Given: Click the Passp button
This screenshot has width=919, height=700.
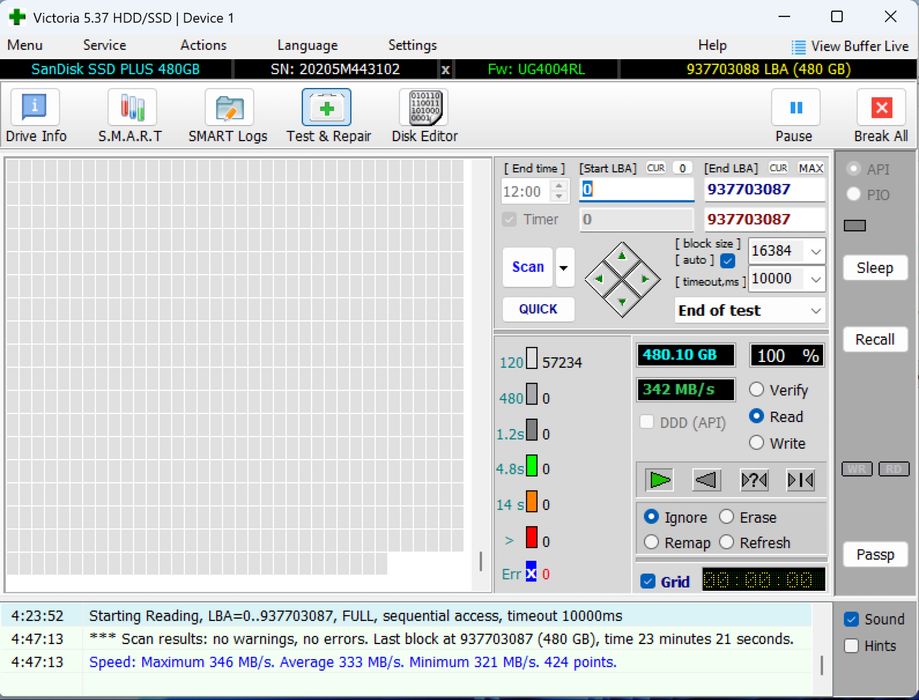Looking at the screenshot, I should click(x=875, y=555).
